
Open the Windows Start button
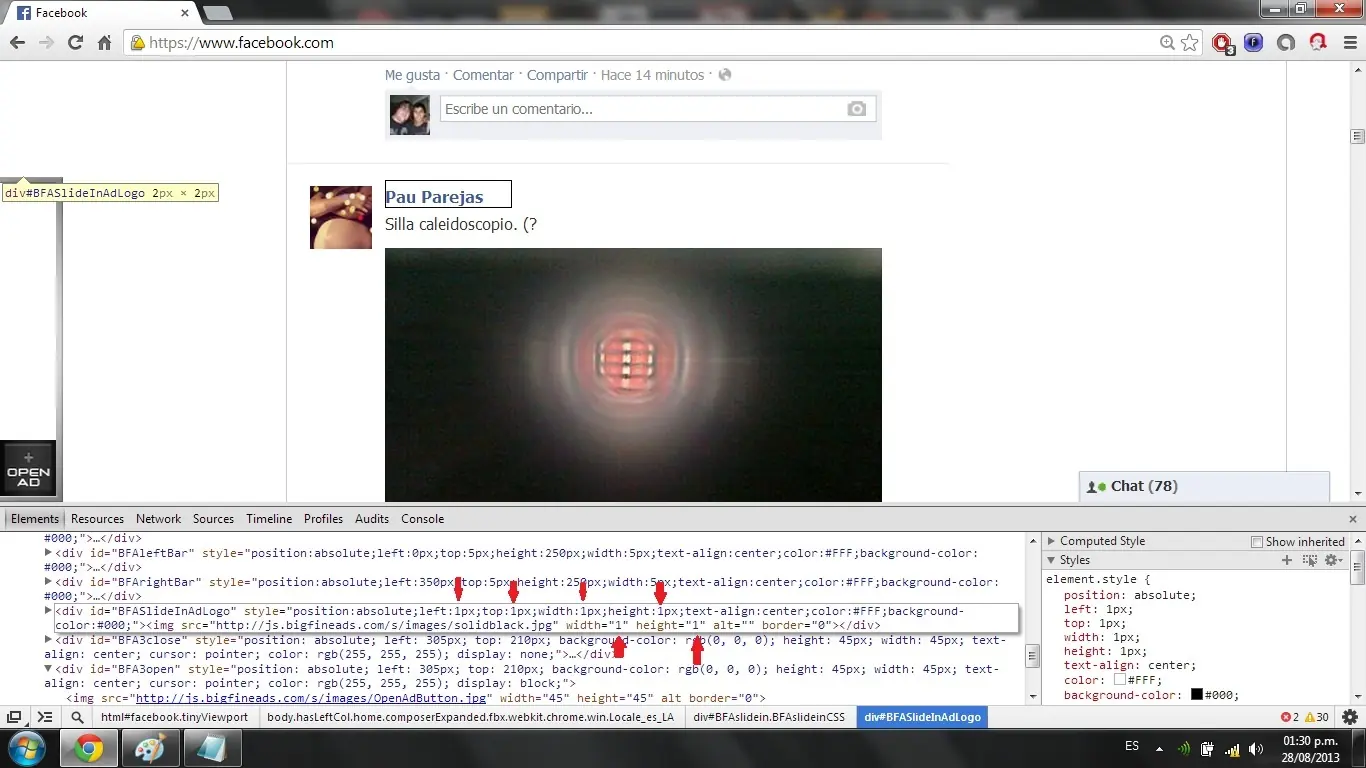[26, 748]
